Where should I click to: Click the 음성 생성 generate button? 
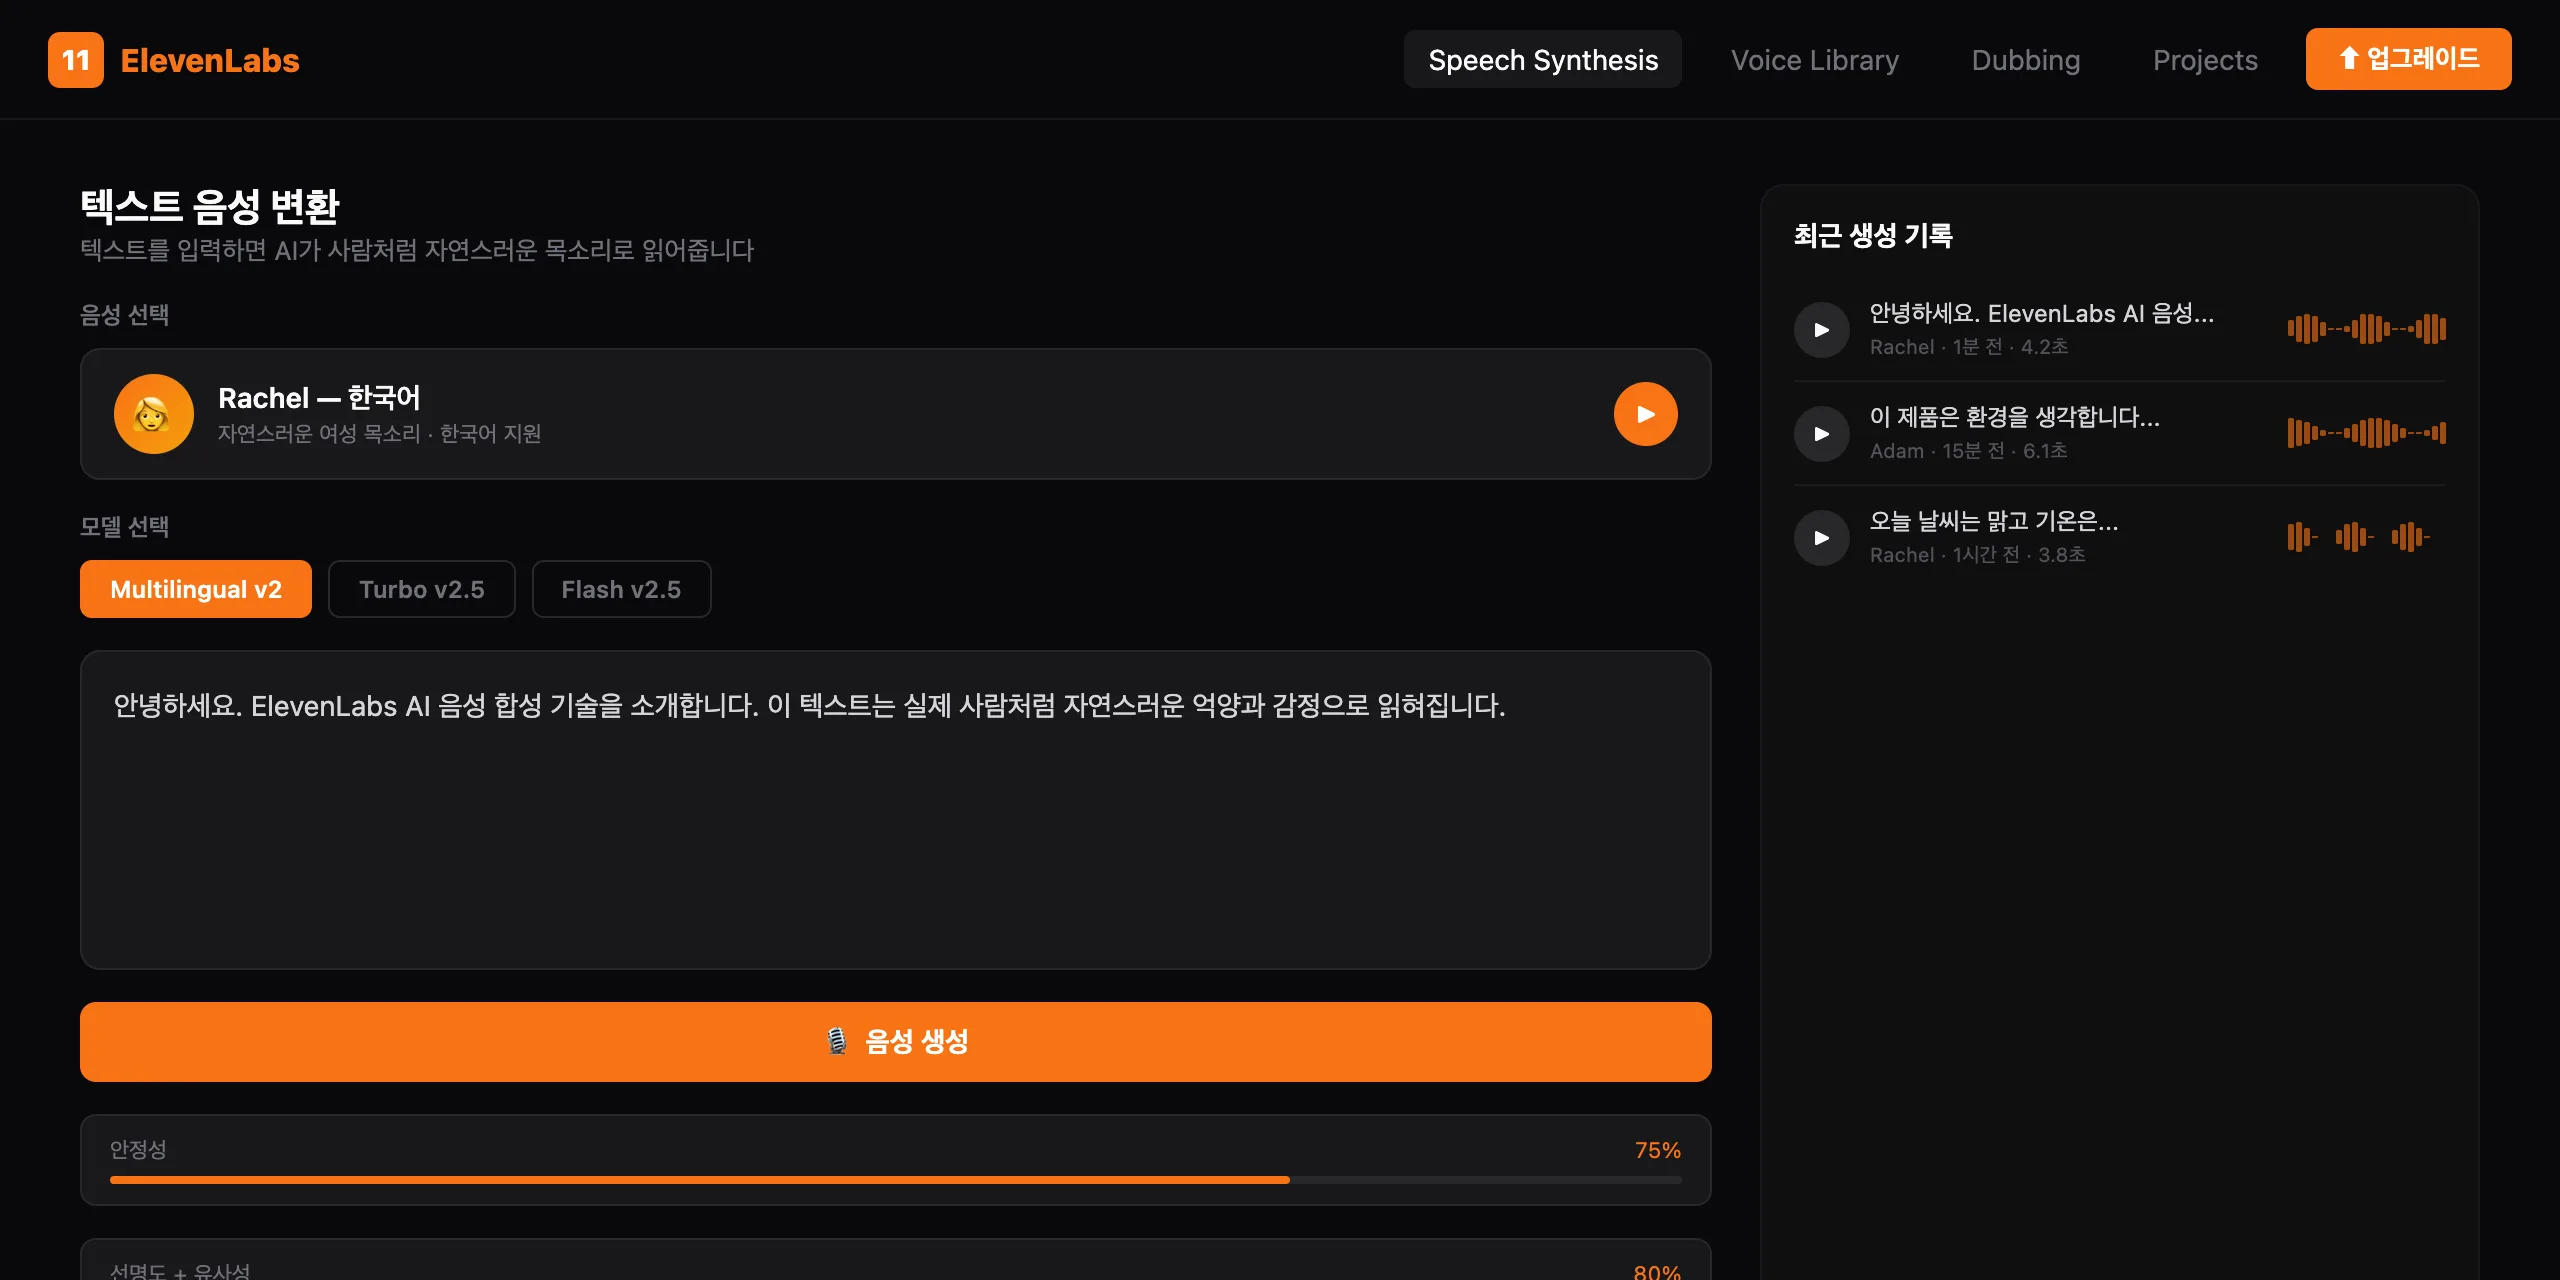896,1042
